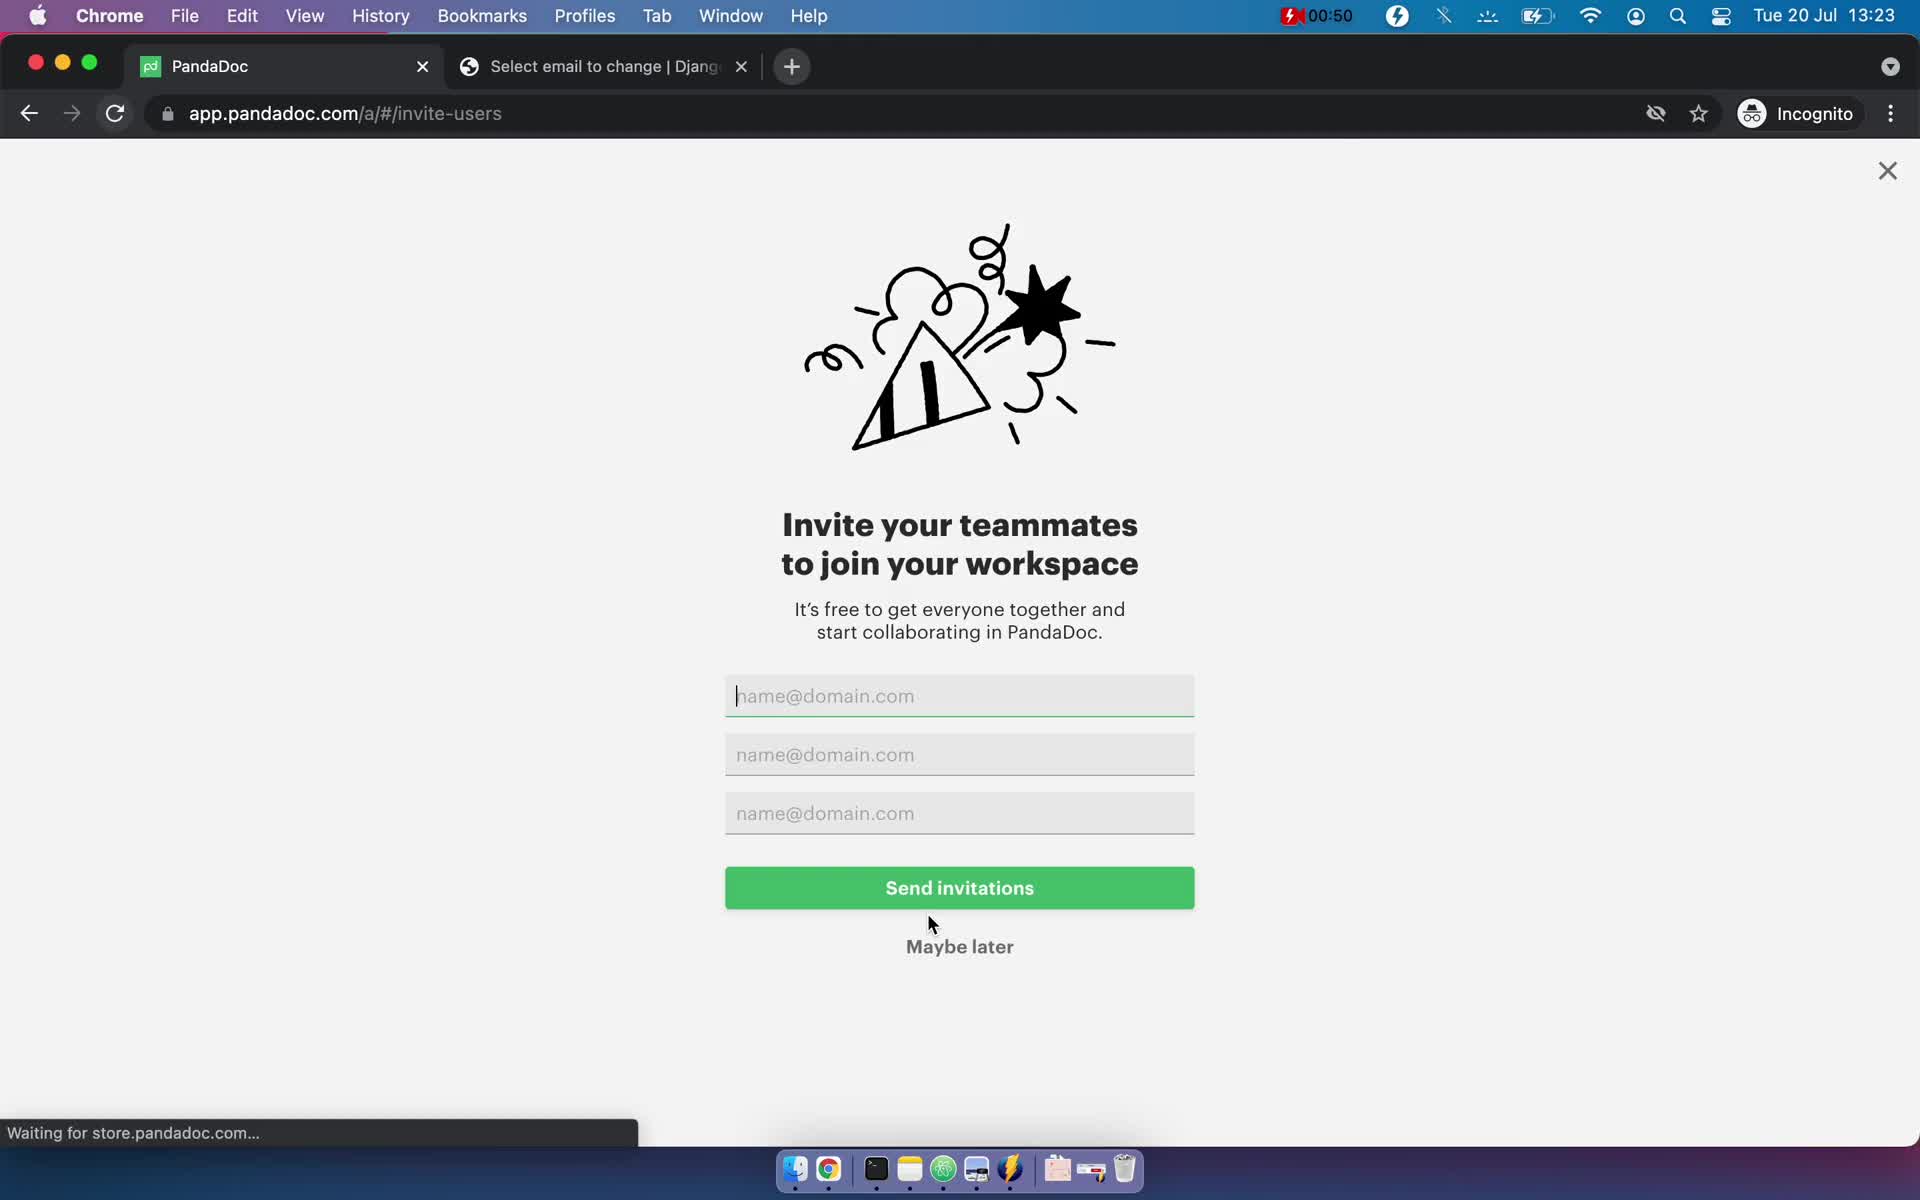Image resolution: width=1920 pixels, height=1200 pixels.
Task: Click the Bluetooth icon in menu bar
Action: click(x=1443, y=15)
